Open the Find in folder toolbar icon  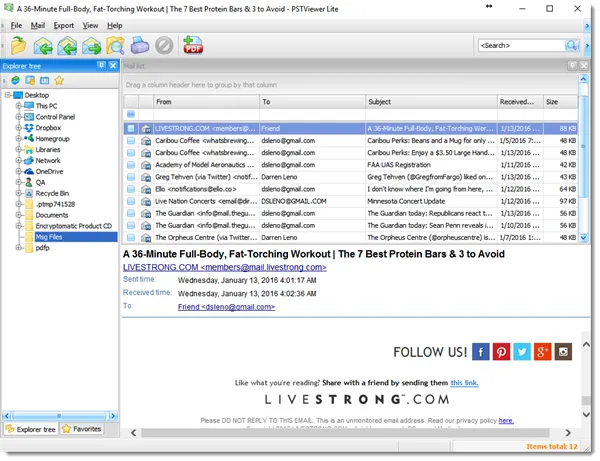coord(115,46)
